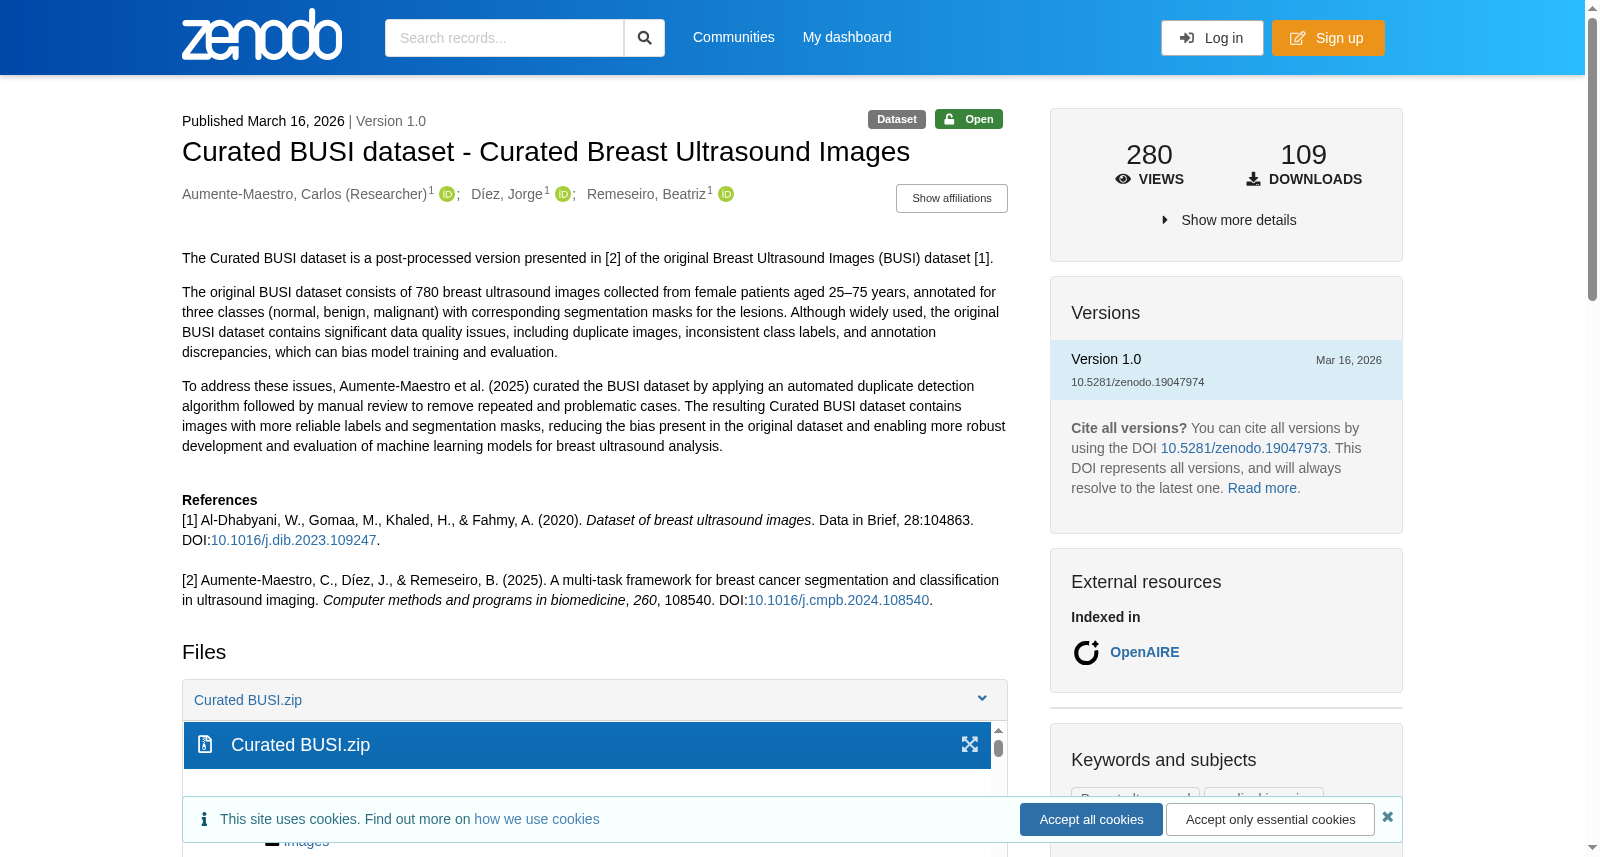
Task: Click the DOI text 10.5281/zenodo.19047974
Action: pos(1138,382)
